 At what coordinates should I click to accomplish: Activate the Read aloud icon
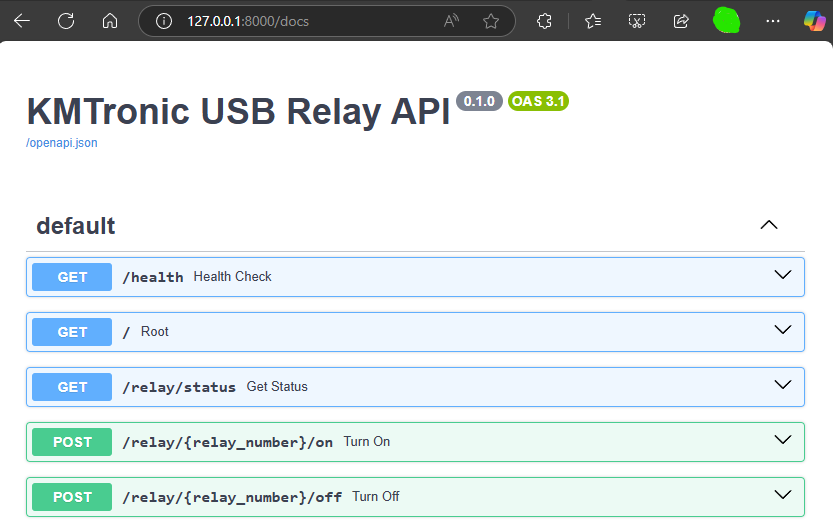[451, 21]
